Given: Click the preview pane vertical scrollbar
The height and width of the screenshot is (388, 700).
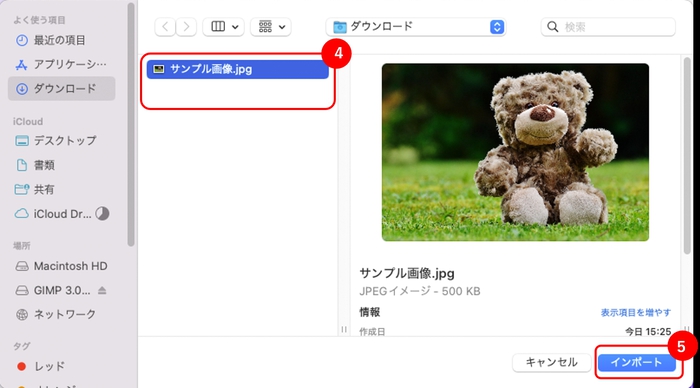Looking at the screenshot, I should click(x=687, y=156).
